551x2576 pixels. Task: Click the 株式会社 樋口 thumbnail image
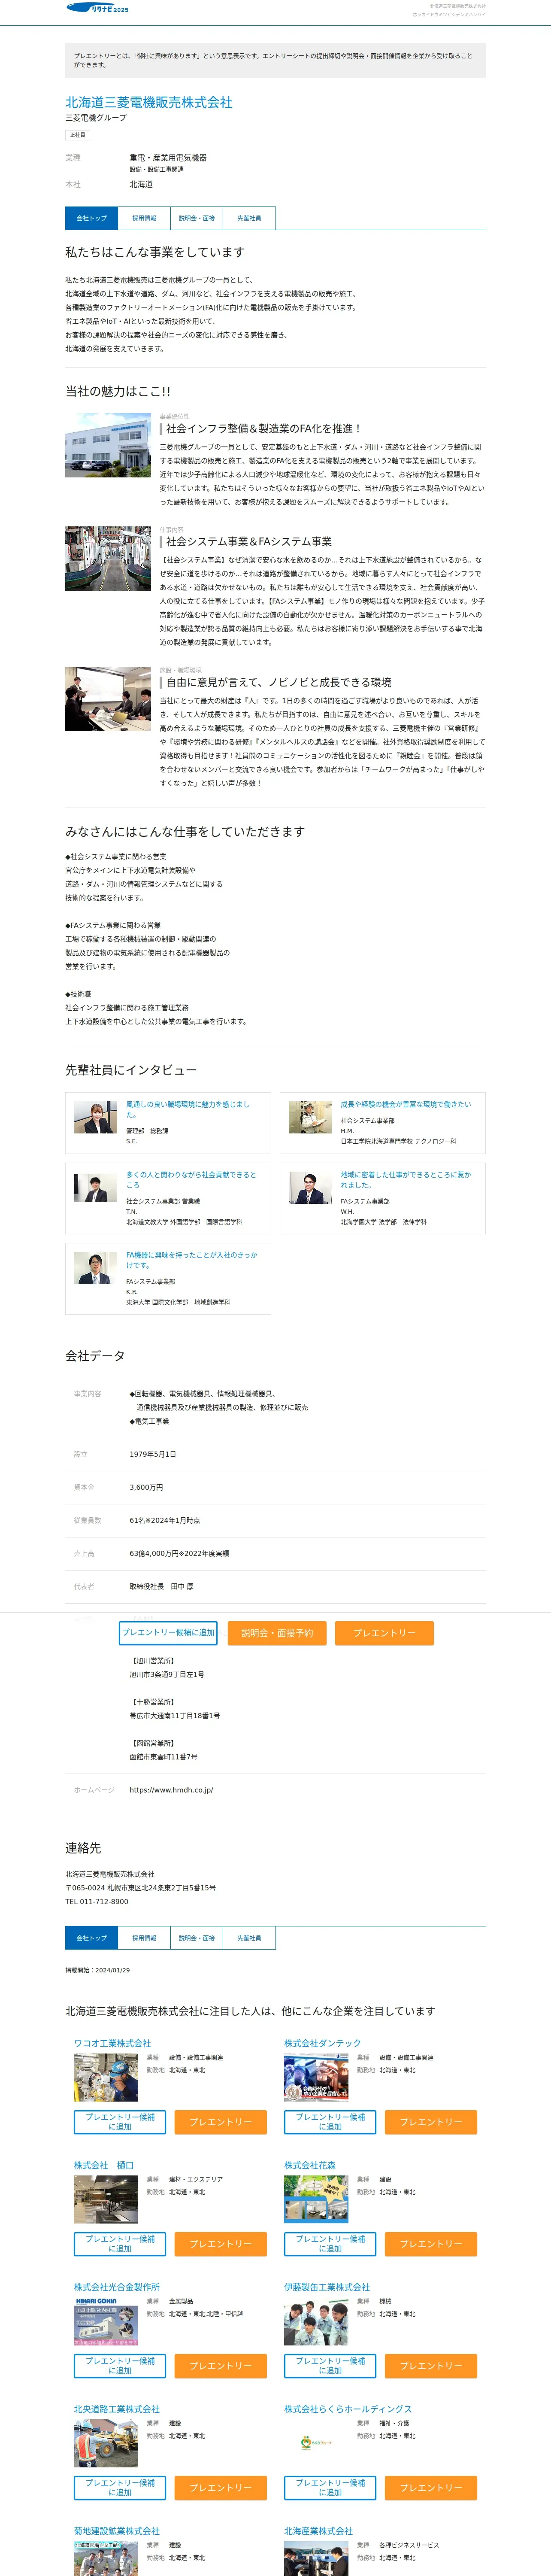[x=106, y=2198]
